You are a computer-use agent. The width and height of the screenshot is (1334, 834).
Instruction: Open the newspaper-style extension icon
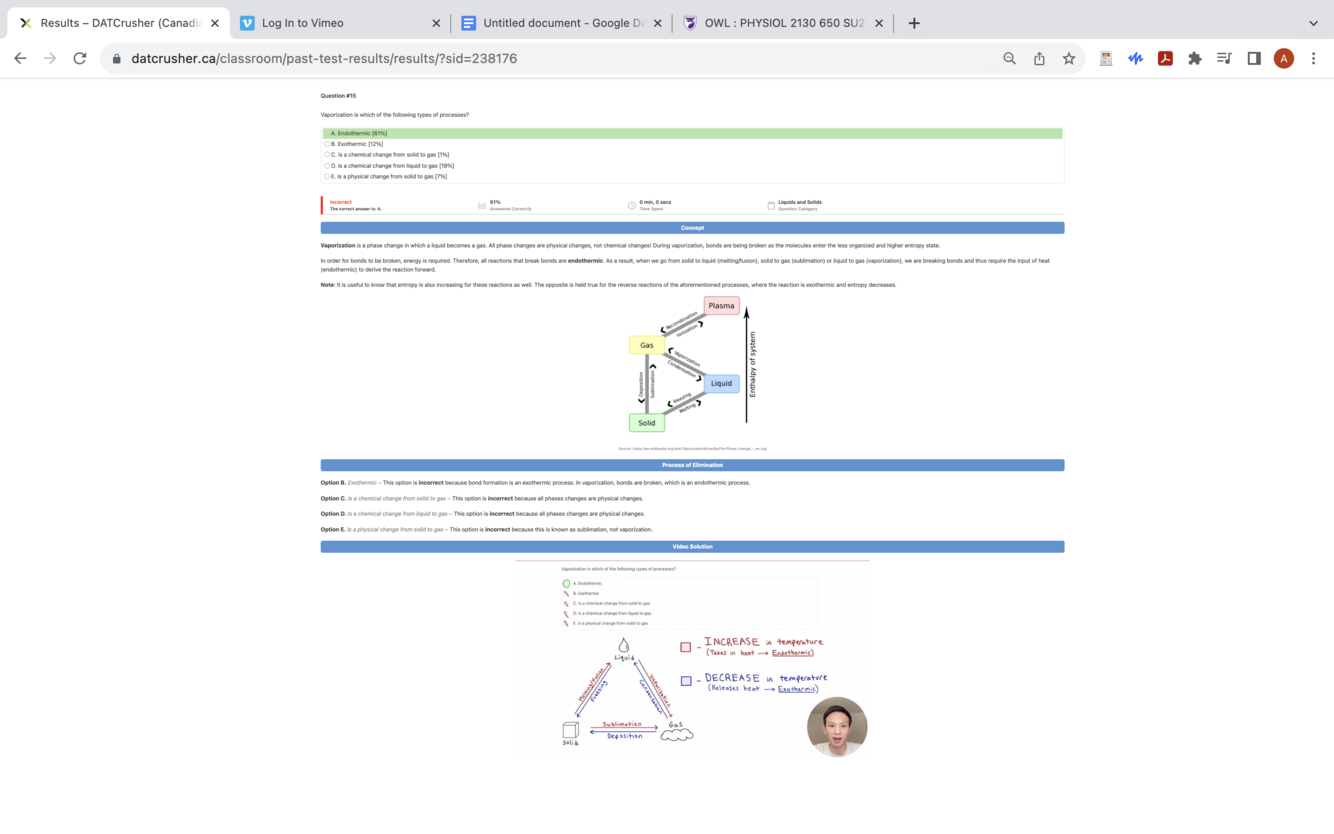tap(1105, 58)
